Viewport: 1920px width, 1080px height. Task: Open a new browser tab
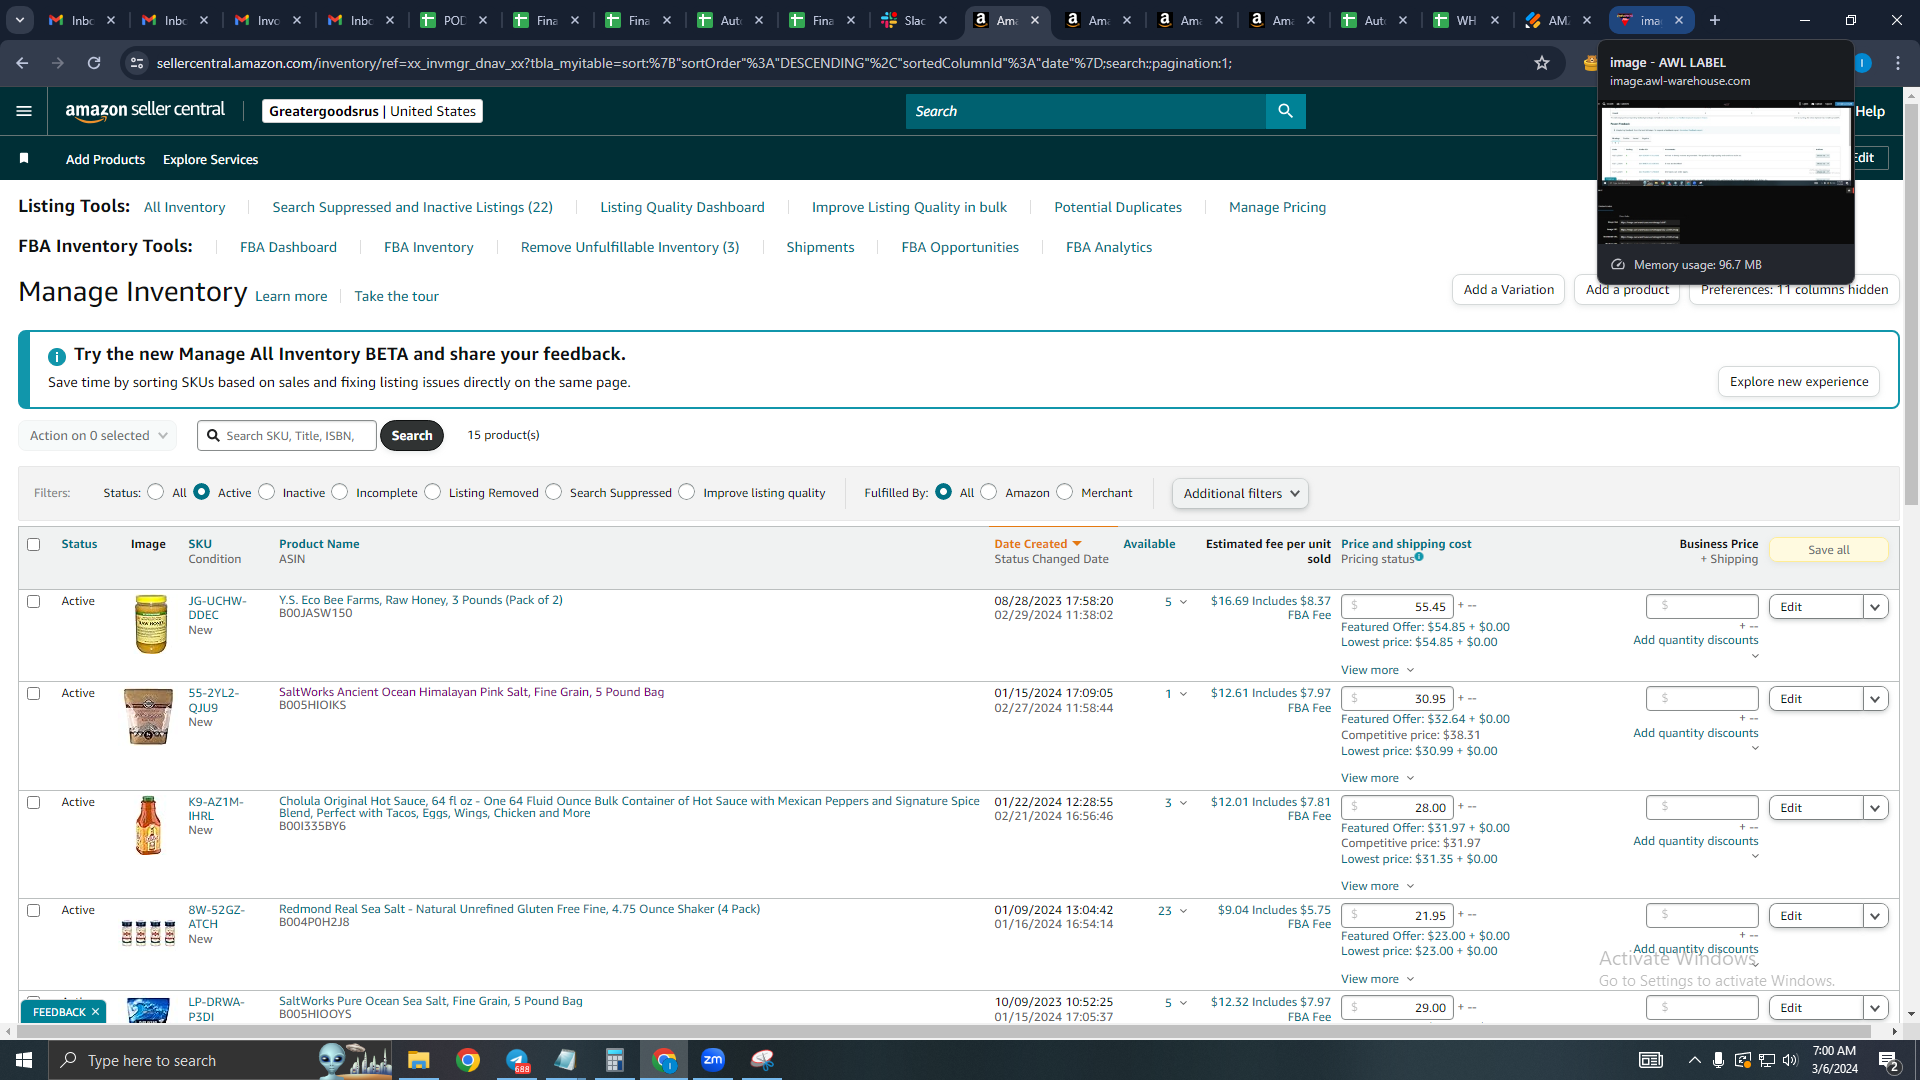(1715, 20)
